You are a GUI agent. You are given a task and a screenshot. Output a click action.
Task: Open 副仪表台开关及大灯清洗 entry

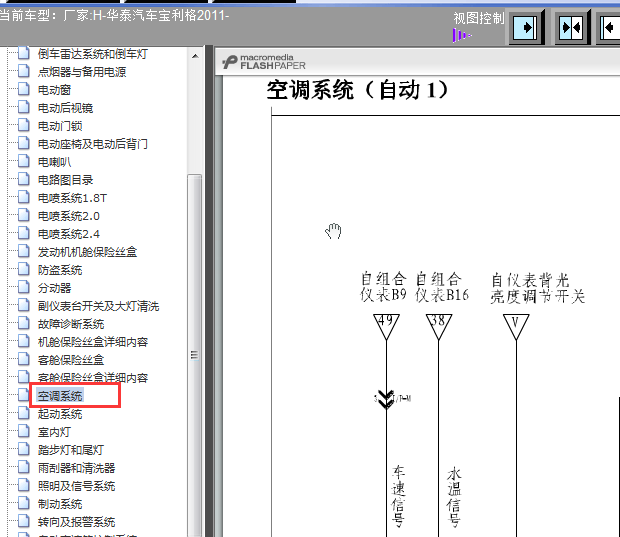click(x=98, y=306)
